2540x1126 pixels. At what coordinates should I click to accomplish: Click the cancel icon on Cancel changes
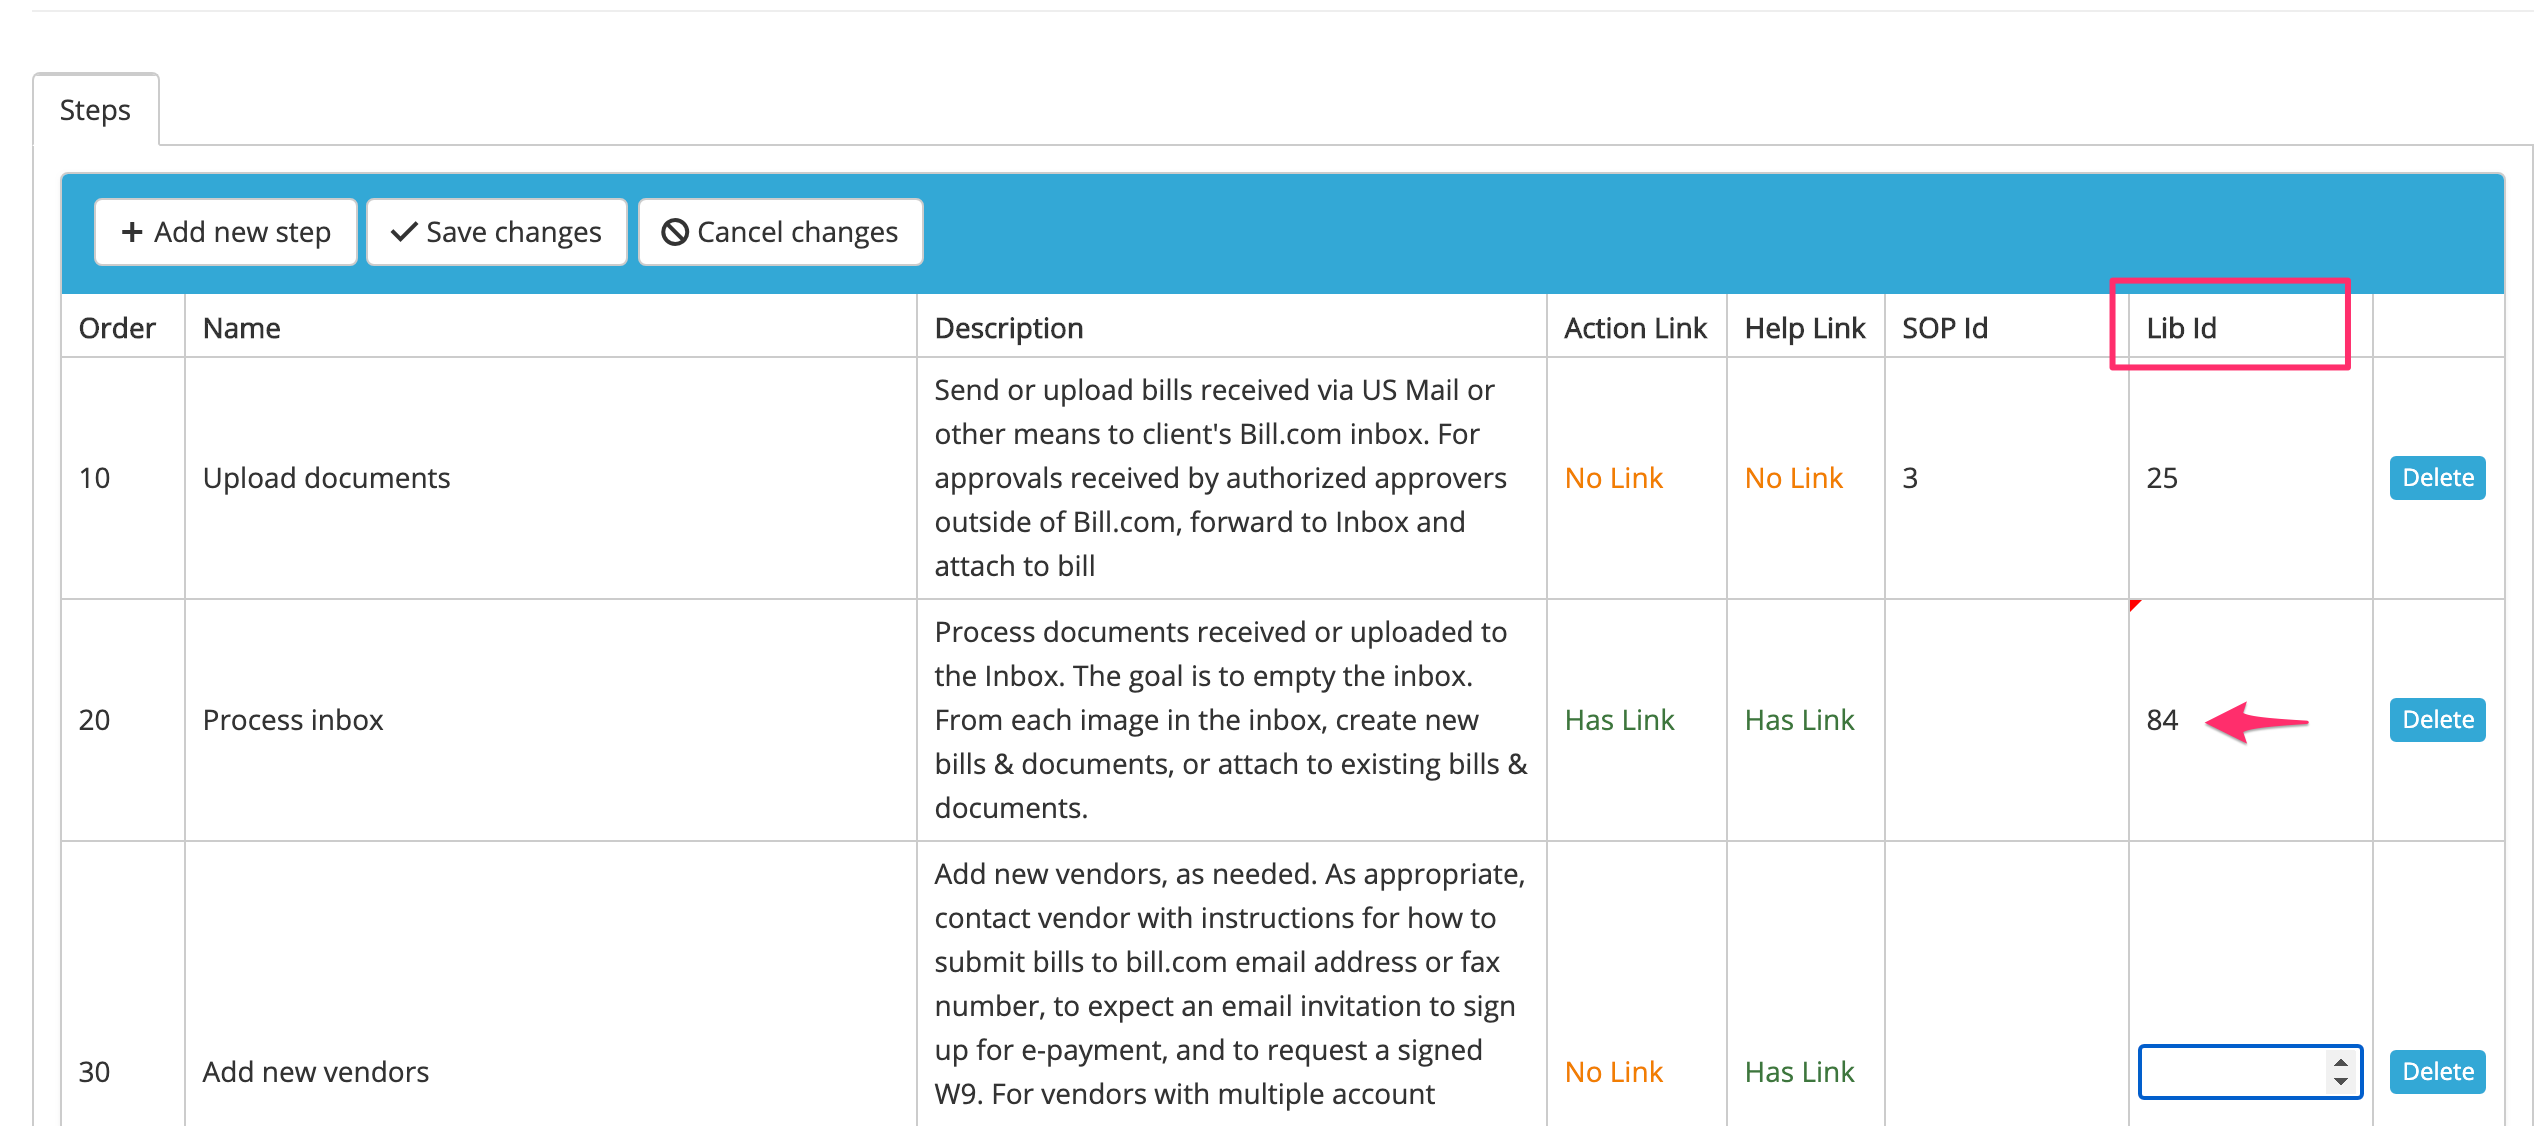(x=676, y=231)
